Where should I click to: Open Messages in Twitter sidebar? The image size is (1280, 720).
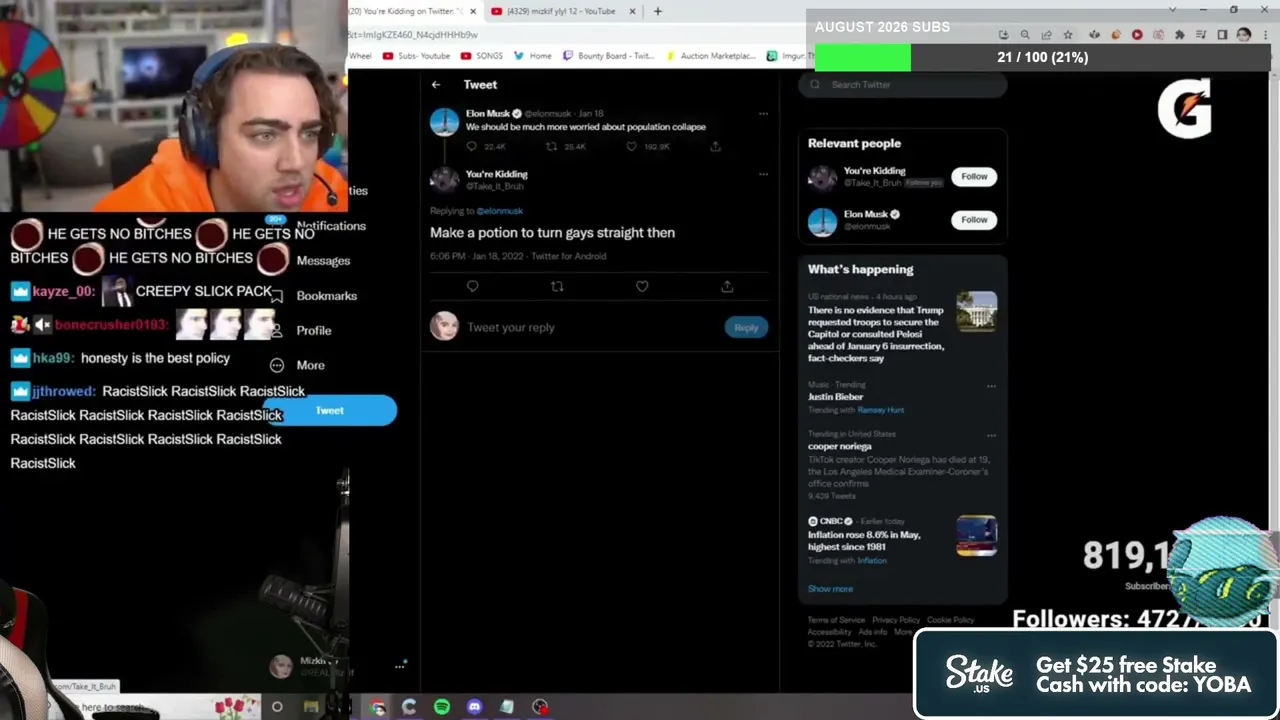coord(323,261)
